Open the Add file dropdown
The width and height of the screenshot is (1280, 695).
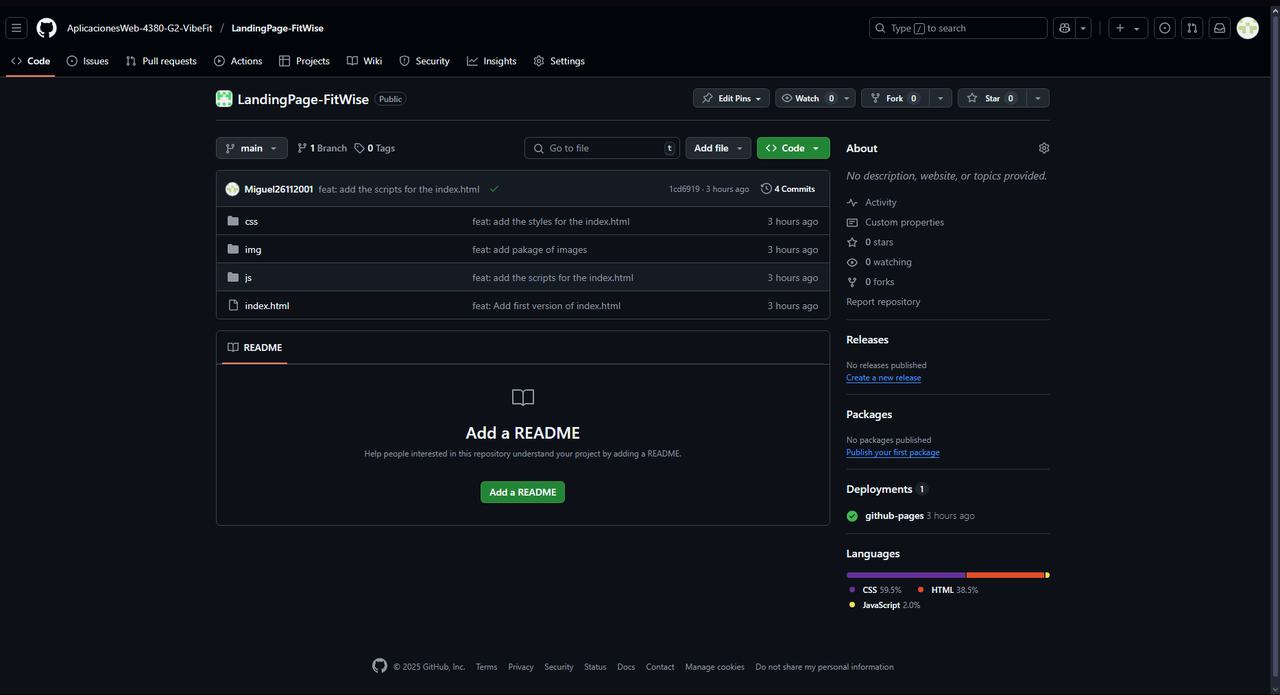pyautogui.click(x=718, y=148)
